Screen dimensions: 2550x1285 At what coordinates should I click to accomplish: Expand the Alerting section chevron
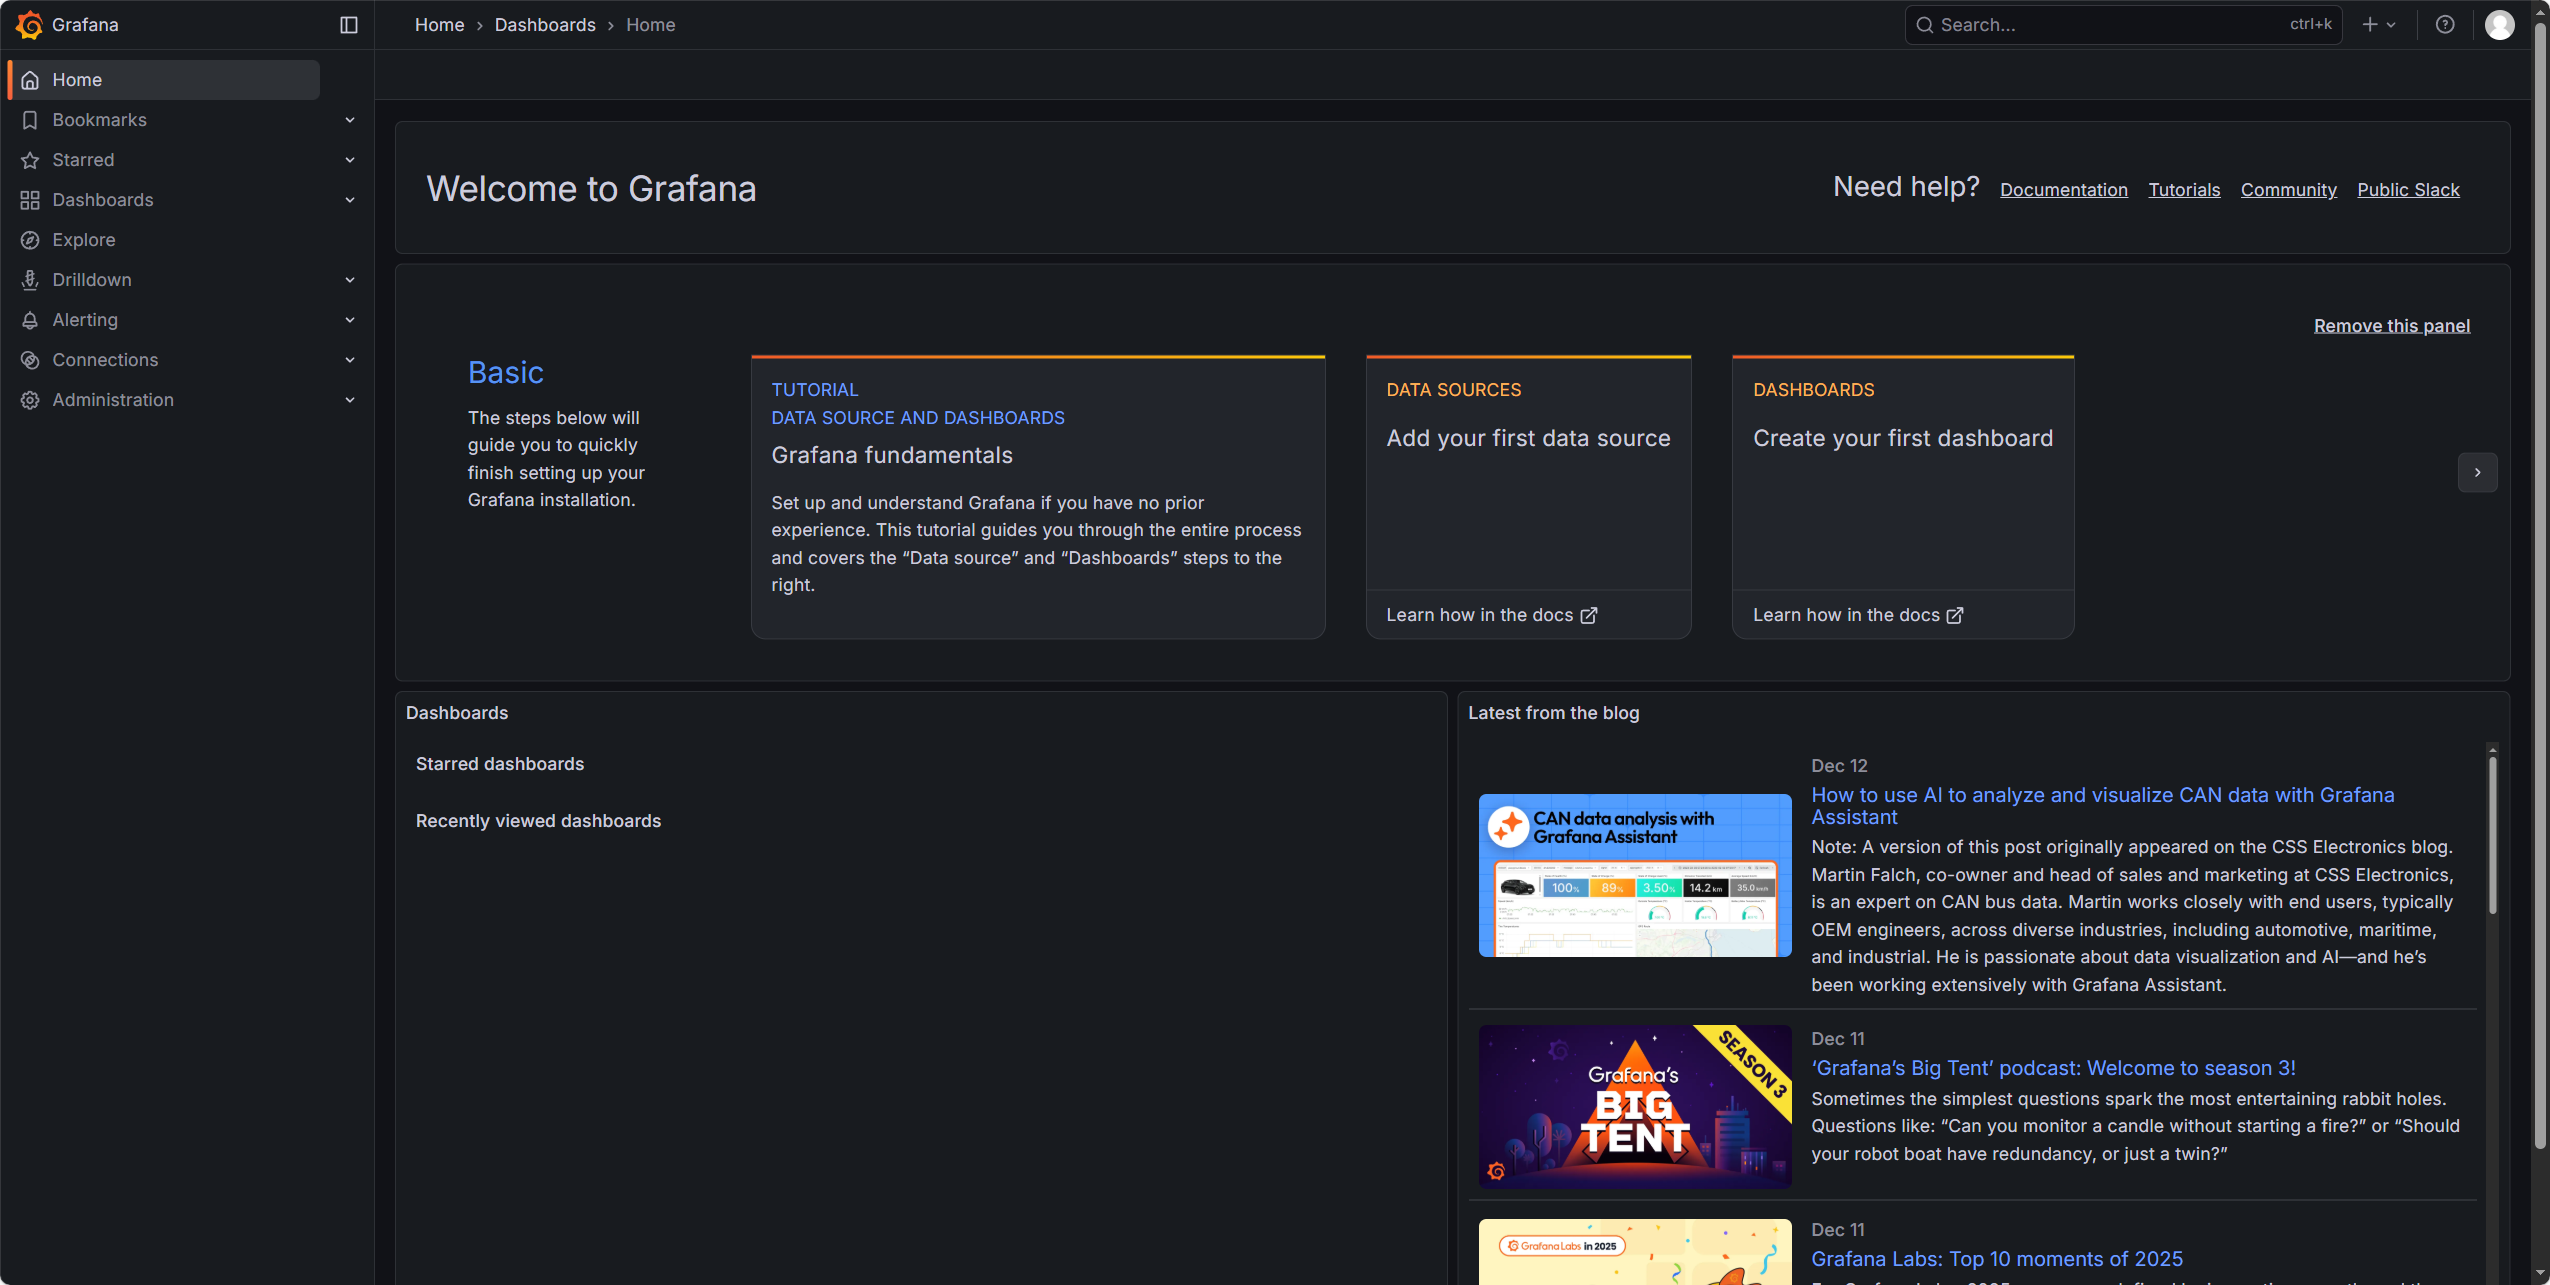coord(350,320)
